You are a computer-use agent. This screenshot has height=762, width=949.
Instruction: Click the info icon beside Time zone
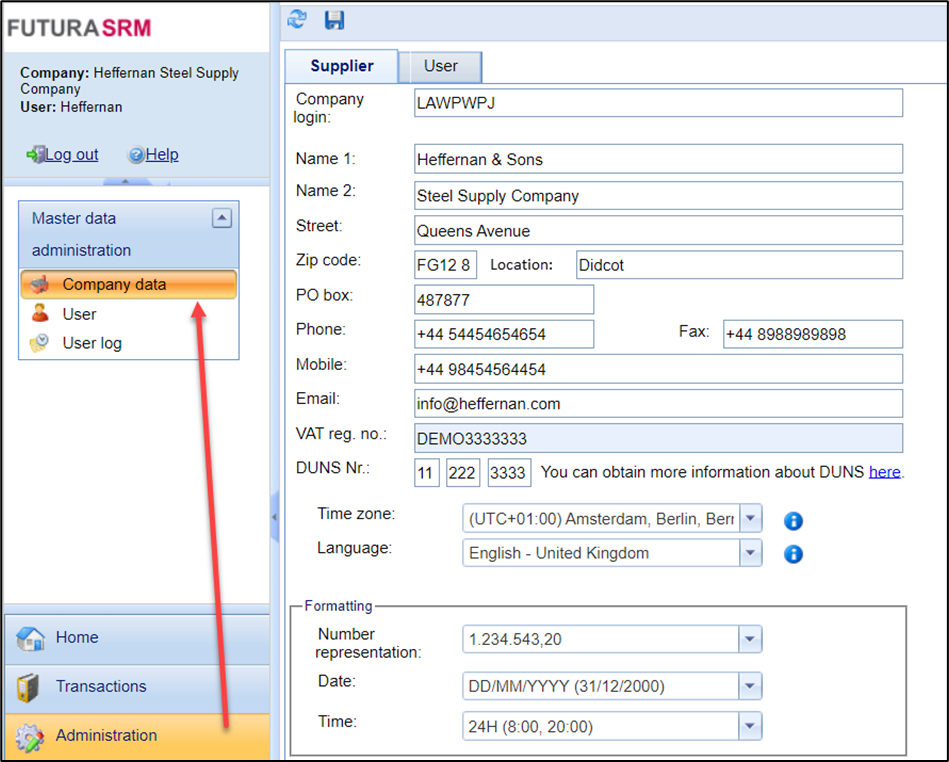click(793, 521)
